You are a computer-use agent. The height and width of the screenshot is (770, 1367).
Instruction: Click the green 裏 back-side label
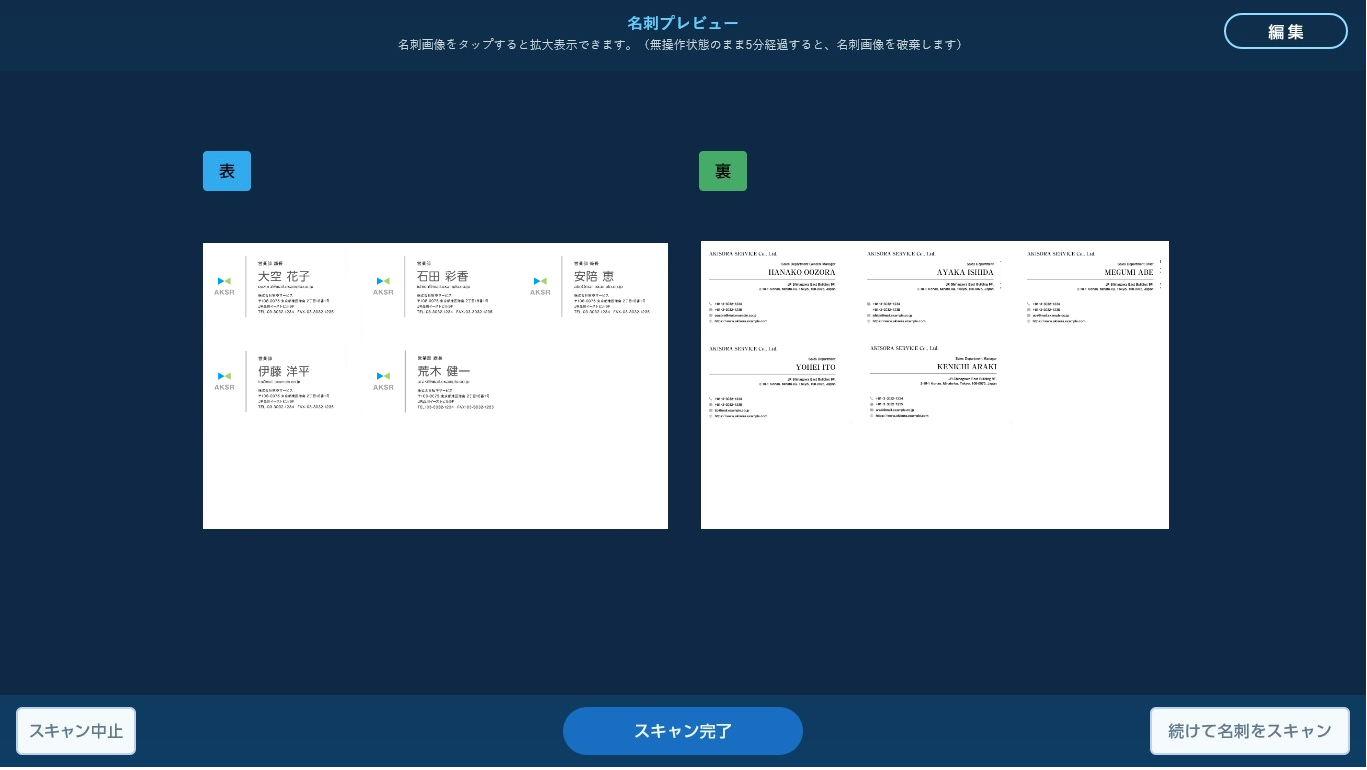pyautogui.click(x=722, y=171)
